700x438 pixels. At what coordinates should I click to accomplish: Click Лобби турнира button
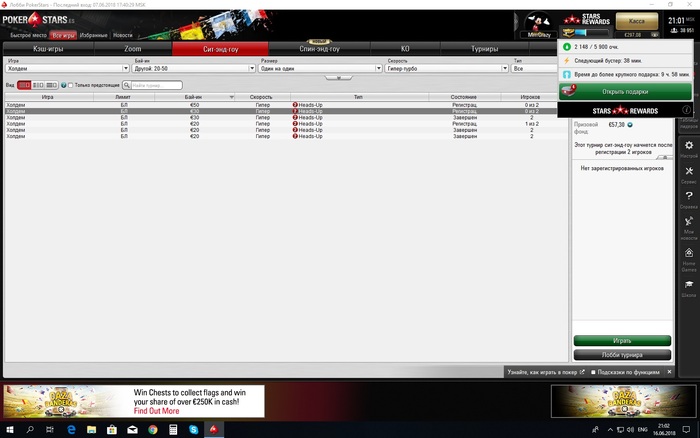pos(622,355)
